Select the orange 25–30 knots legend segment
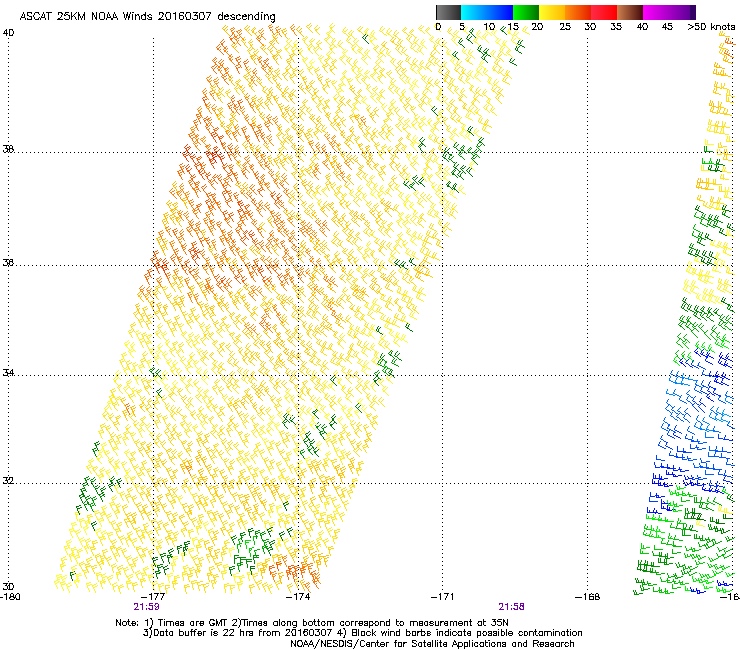 (x=578, y=12)
